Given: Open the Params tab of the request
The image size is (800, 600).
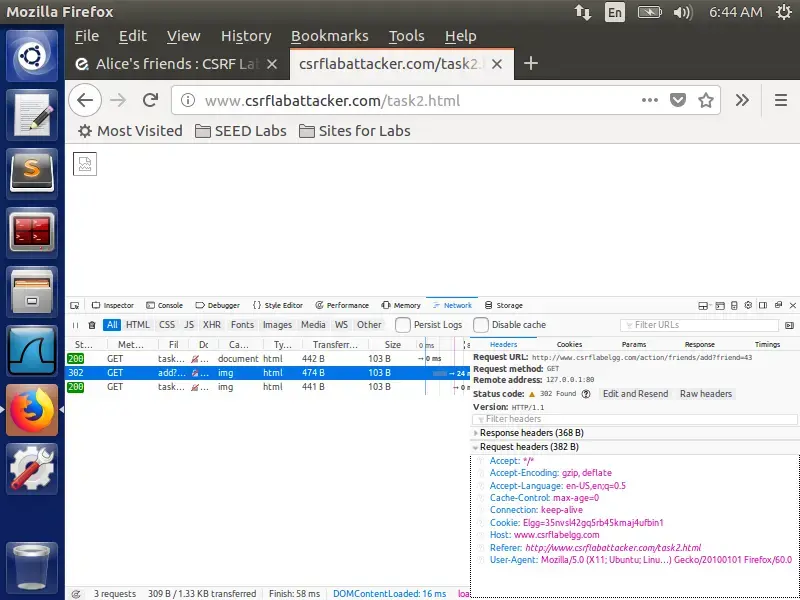Looking at the screenshot, I should pos(634,344).
